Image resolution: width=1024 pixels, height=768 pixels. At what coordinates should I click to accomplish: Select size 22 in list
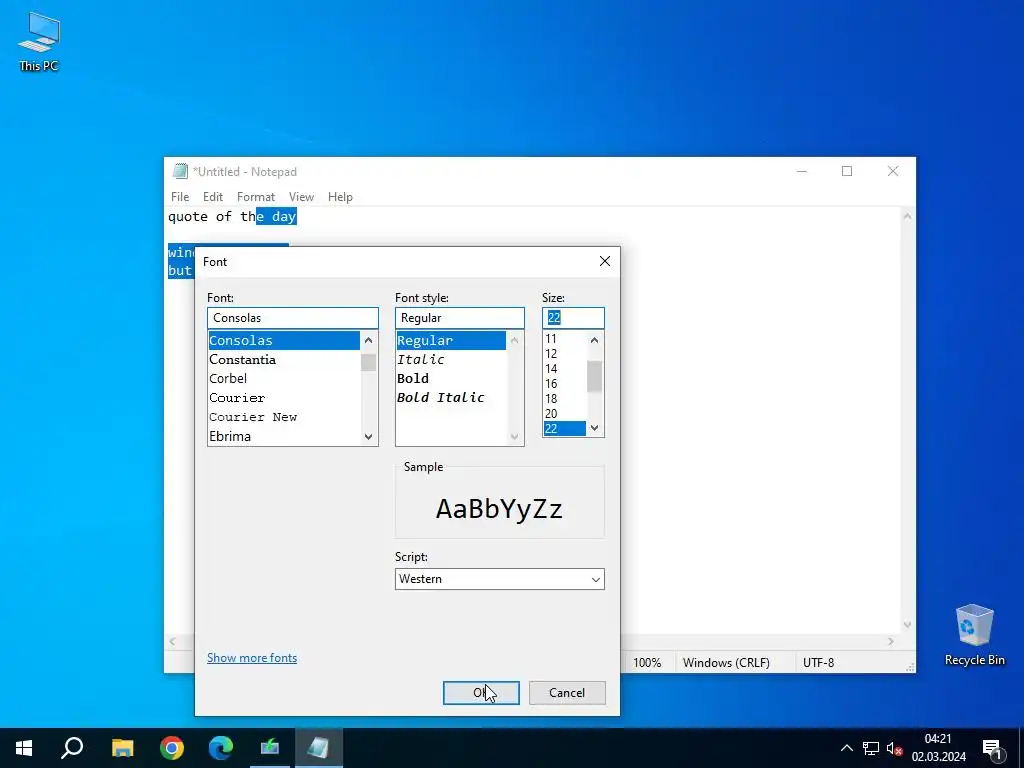564,428
